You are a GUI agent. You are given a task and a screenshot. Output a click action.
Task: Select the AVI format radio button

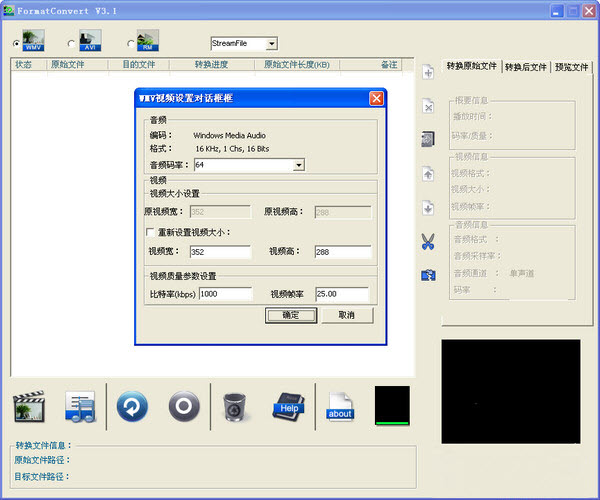71,44
